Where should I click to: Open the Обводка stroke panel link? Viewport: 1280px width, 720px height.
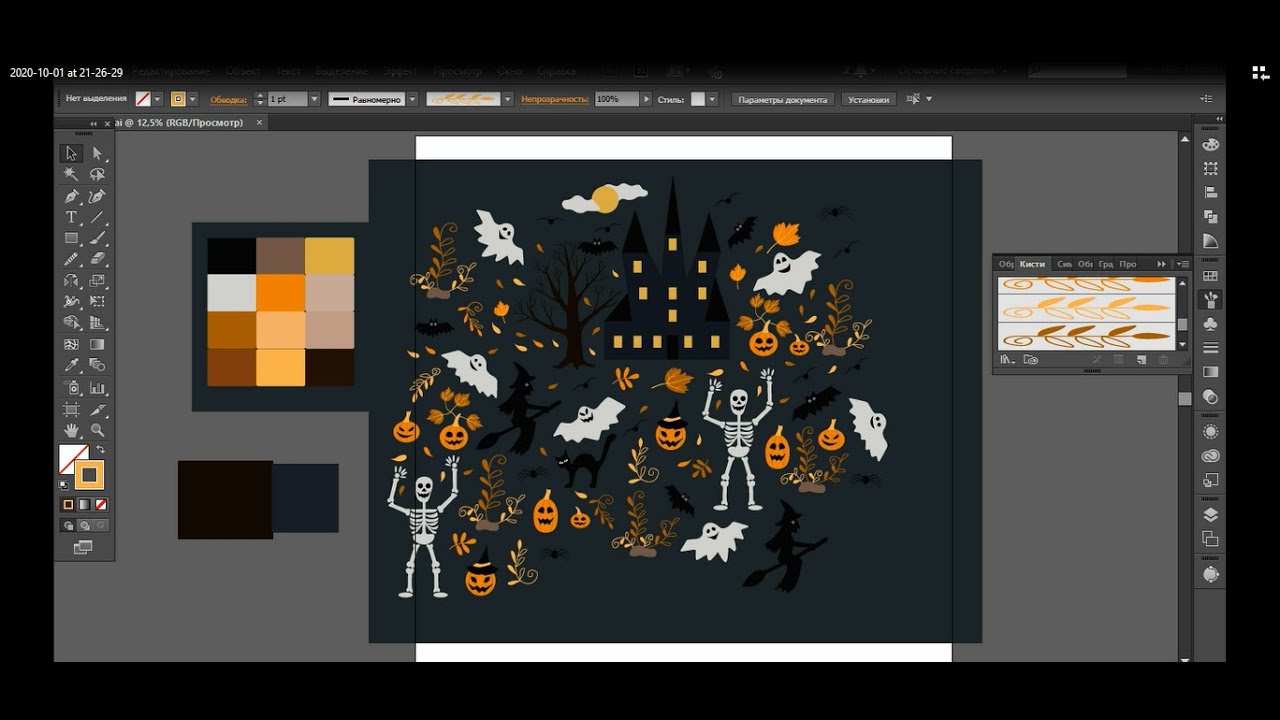pos(228,99)
